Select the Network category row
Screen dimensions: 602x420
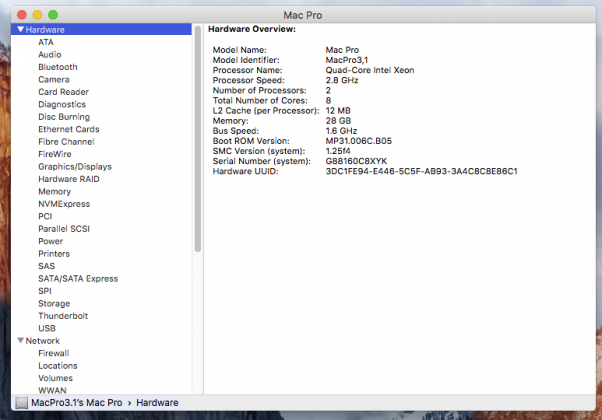[x=101, y=341]
